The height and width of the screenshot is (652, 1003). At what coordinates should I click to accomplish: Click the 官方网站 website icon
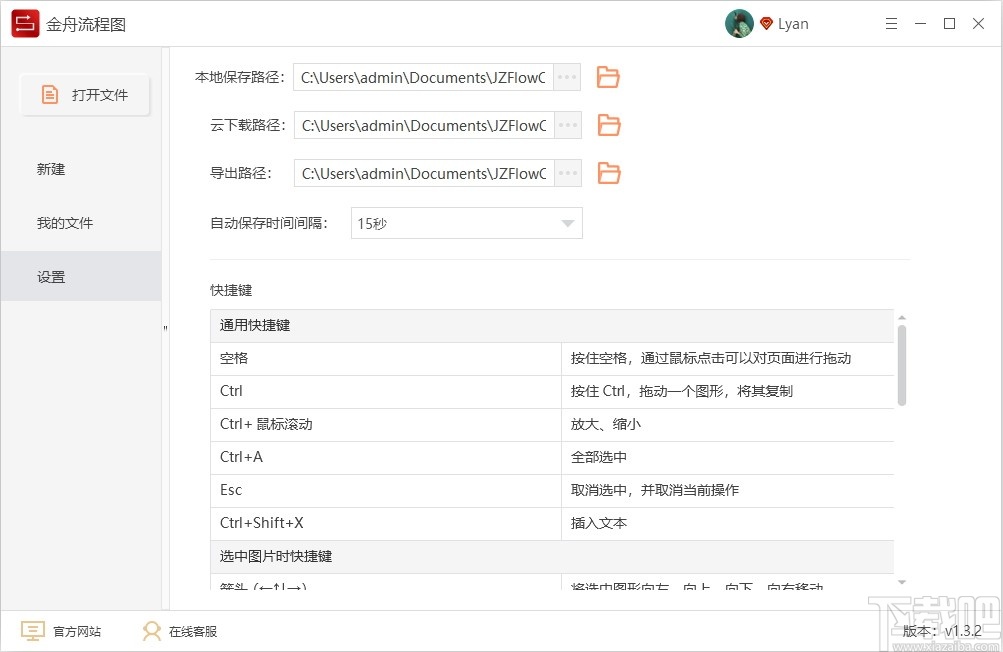pyautogui.click(x=33, y=631)
